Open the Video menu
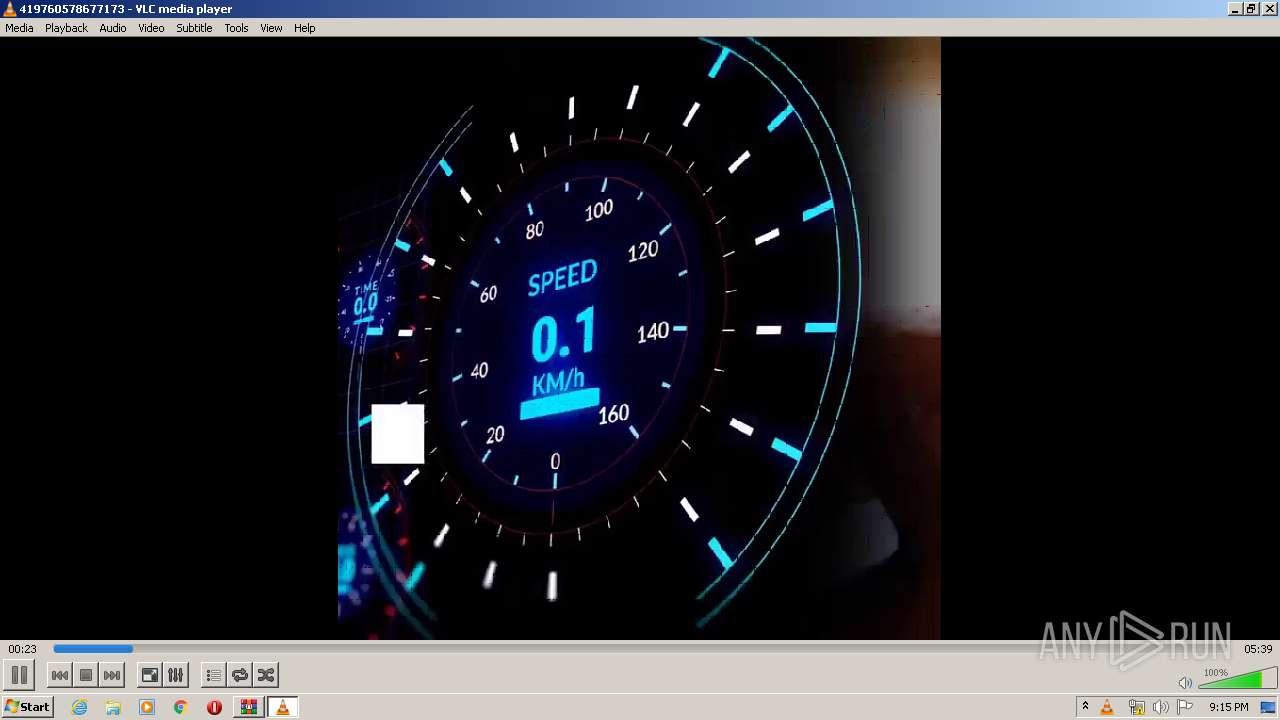1280x720 pixels. 151,28
